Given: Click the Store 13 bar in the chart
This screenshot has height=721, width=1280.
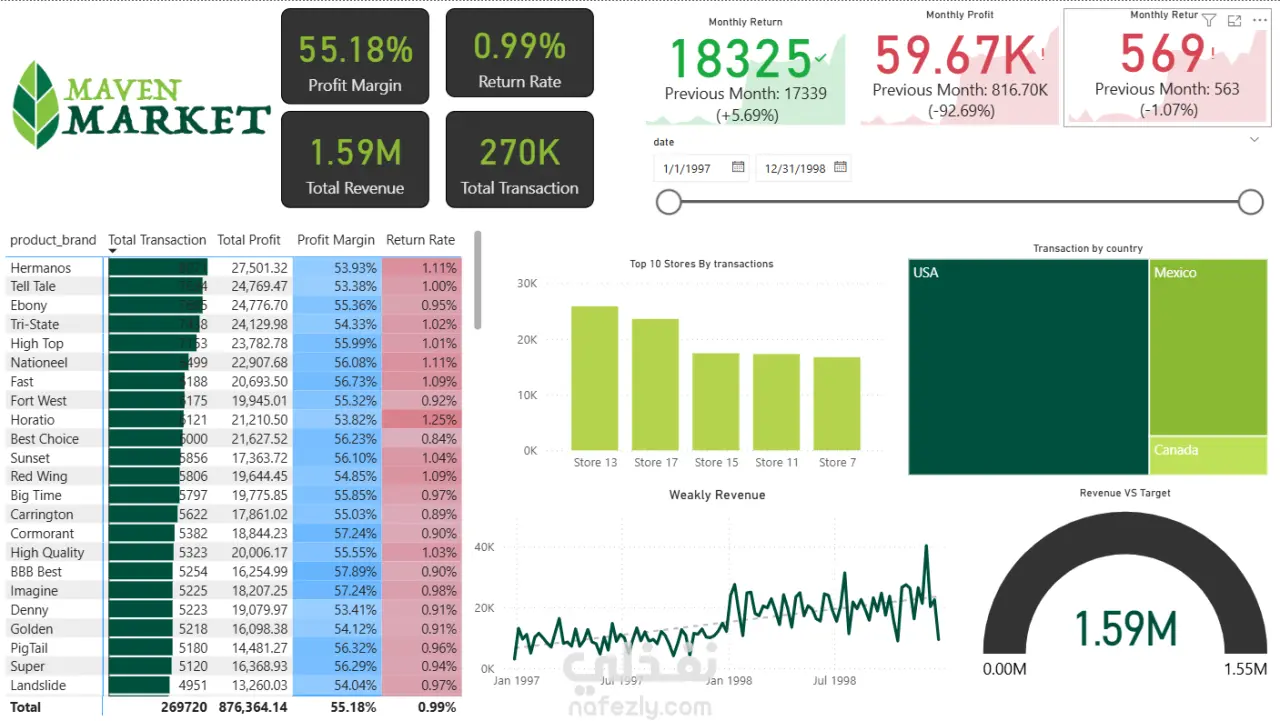Looking at the screenshot, I should pyautogui.click(x=595, y=378).
